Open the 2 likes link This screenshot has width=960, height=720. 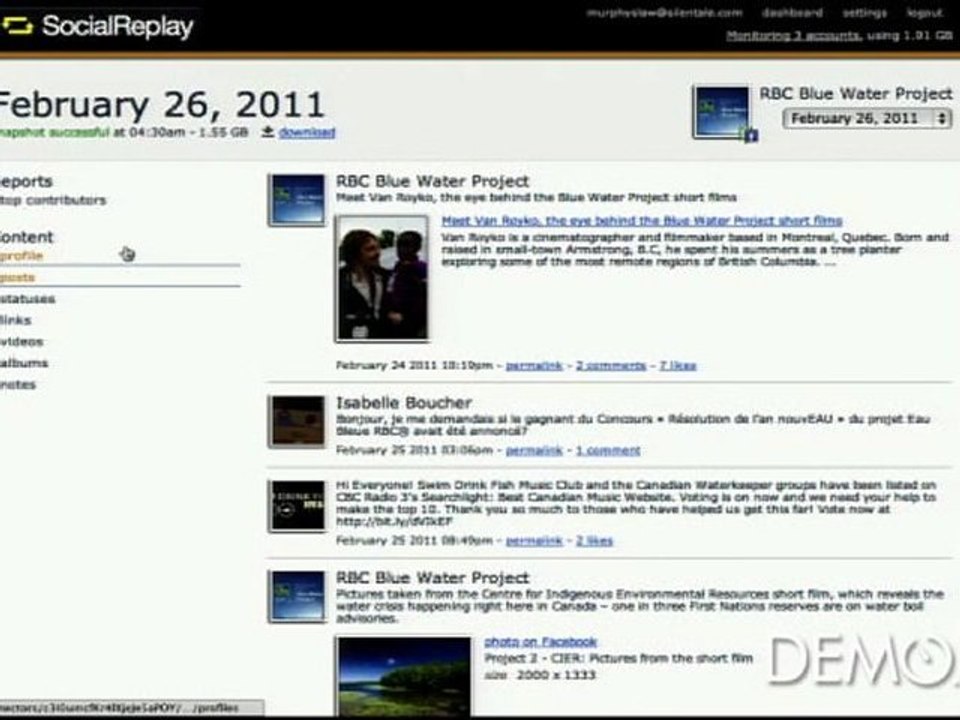point(594,541)
